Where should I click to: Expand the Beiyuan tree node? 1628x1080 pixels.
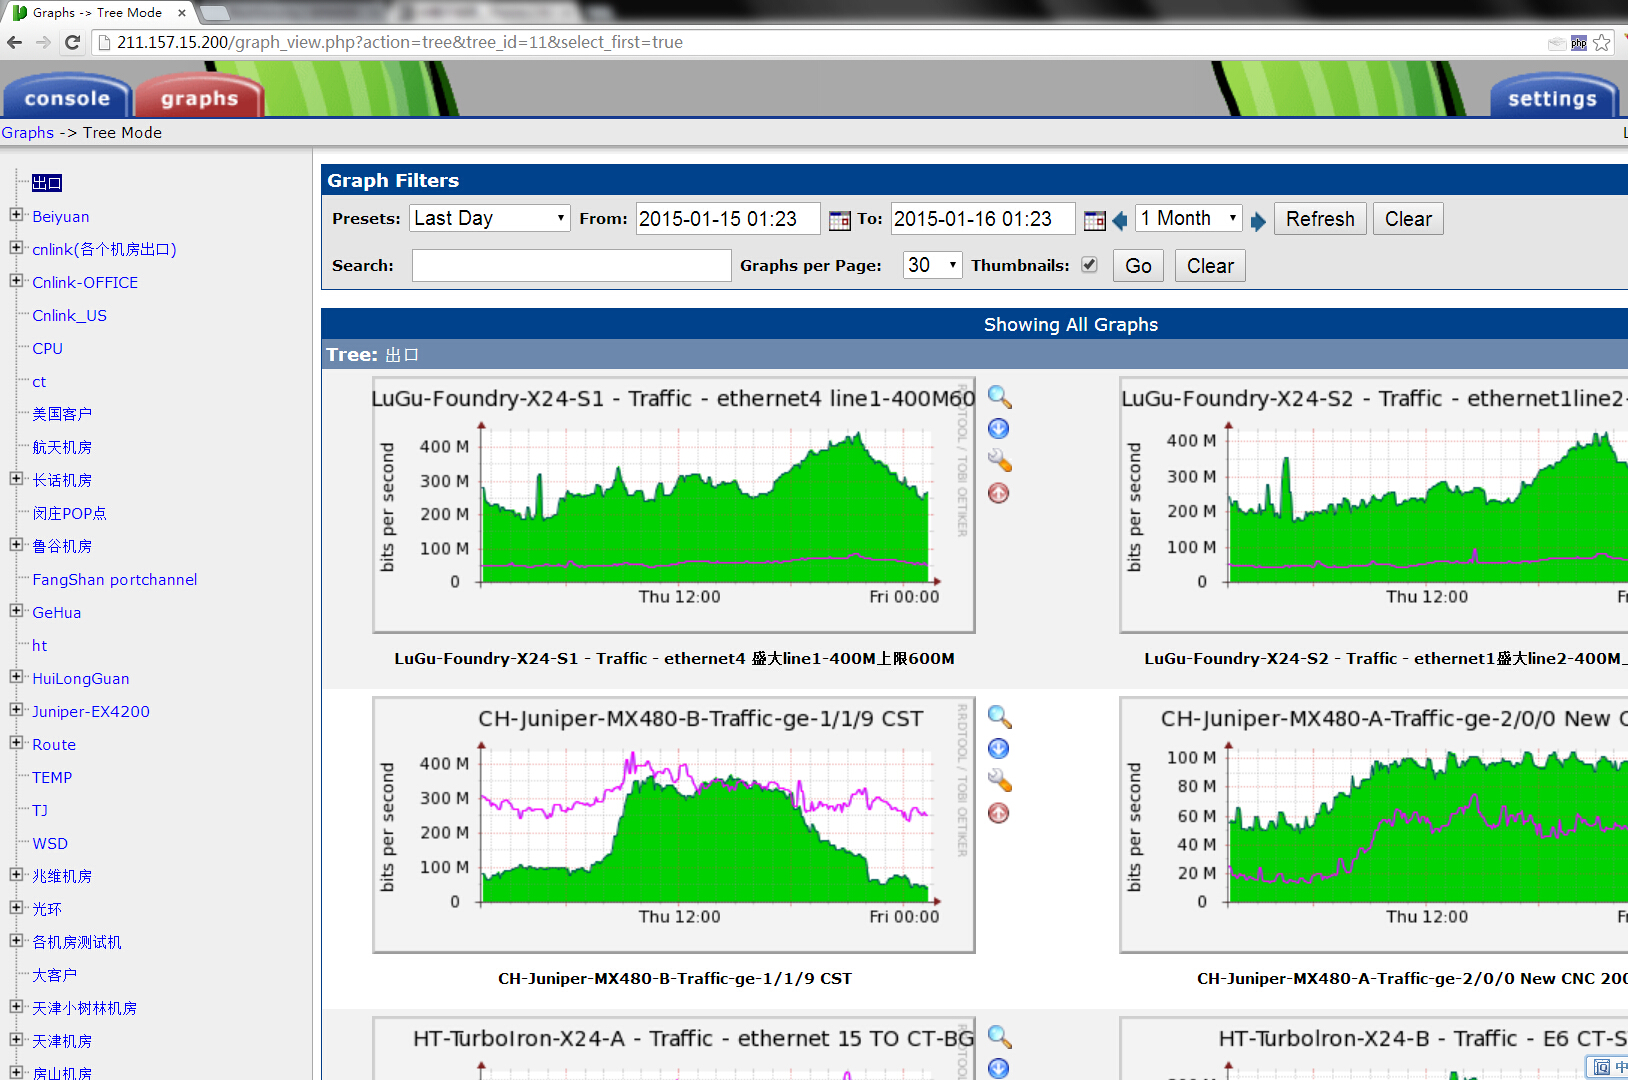point(16,215)
